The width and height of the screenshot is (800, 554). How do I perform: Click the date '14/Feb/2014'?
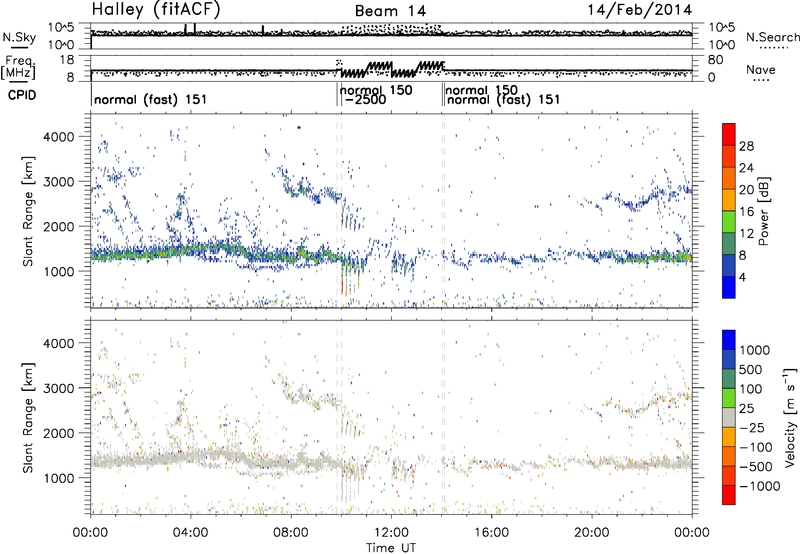pos(640,10)
